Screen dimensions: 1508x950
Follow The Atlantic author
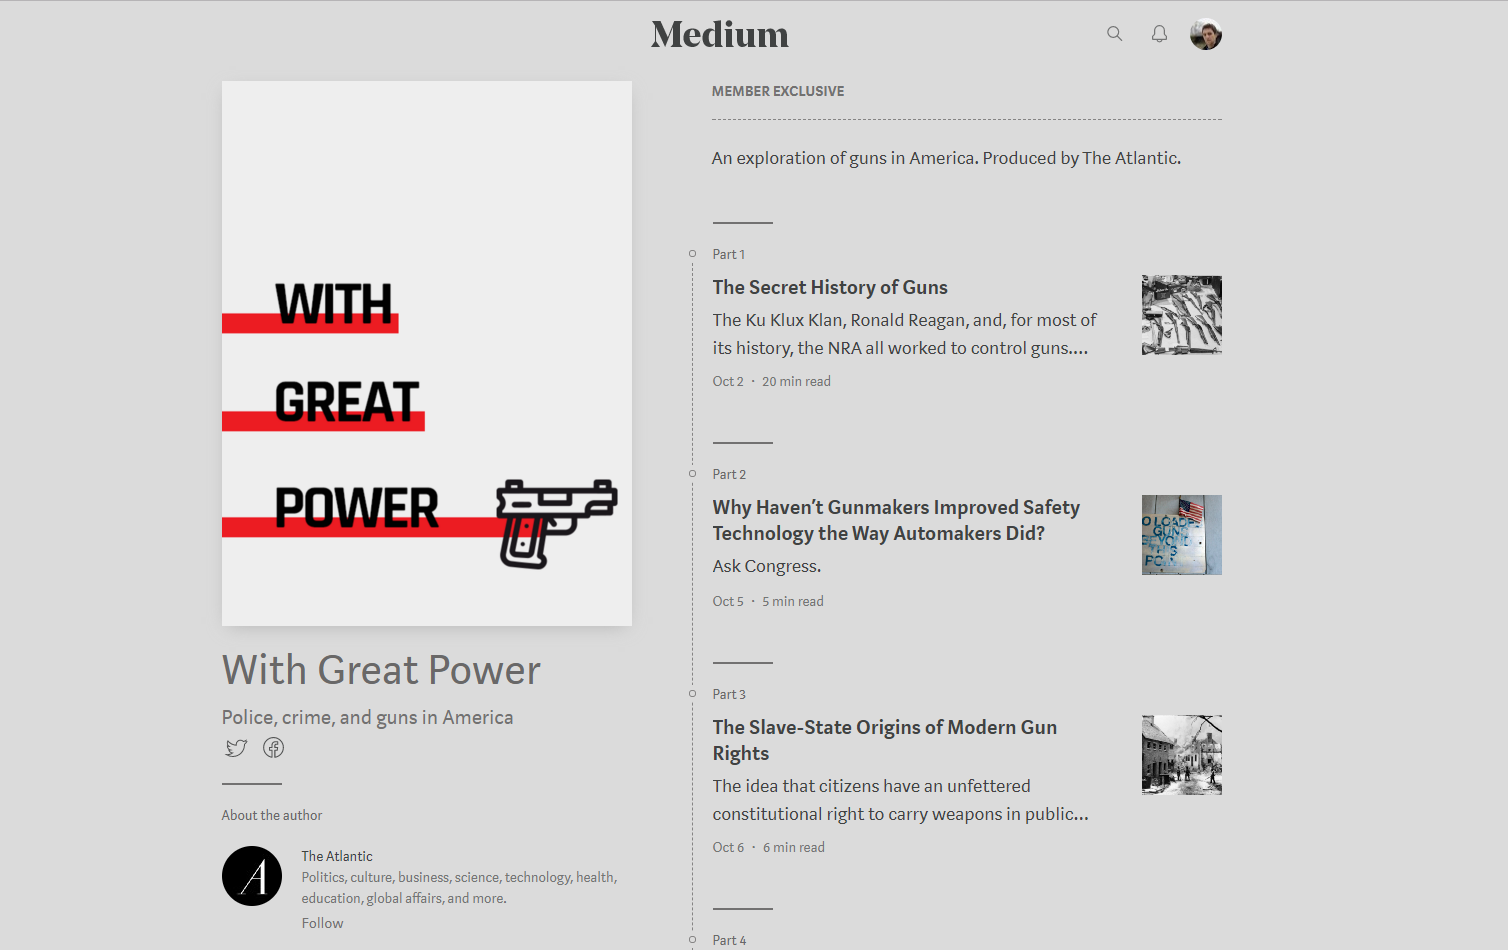(x=322, y=923)
